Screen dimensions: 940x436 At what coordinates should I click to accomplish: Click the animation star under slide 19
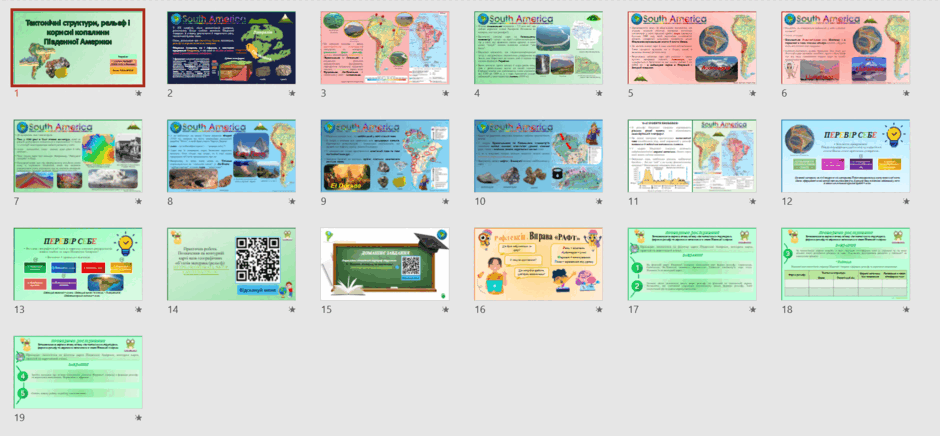(139, 417)
